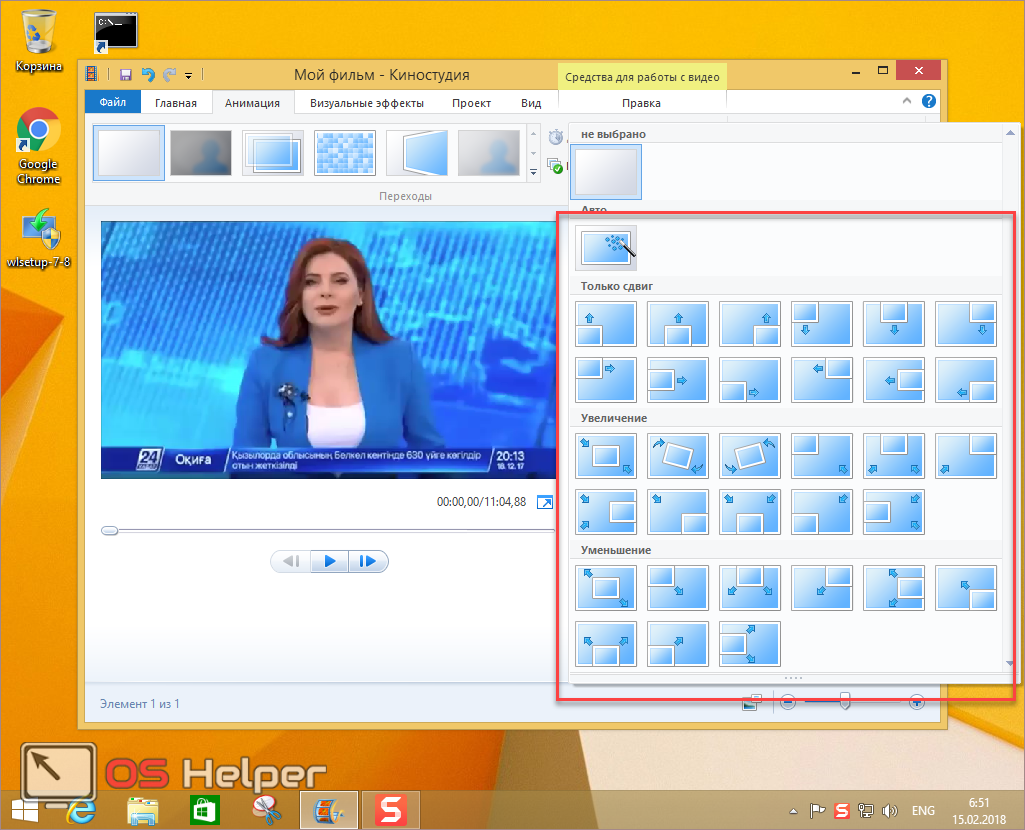Open the Файл menu
Viewport: 1025px width, 830px height.
pos(113,103)
